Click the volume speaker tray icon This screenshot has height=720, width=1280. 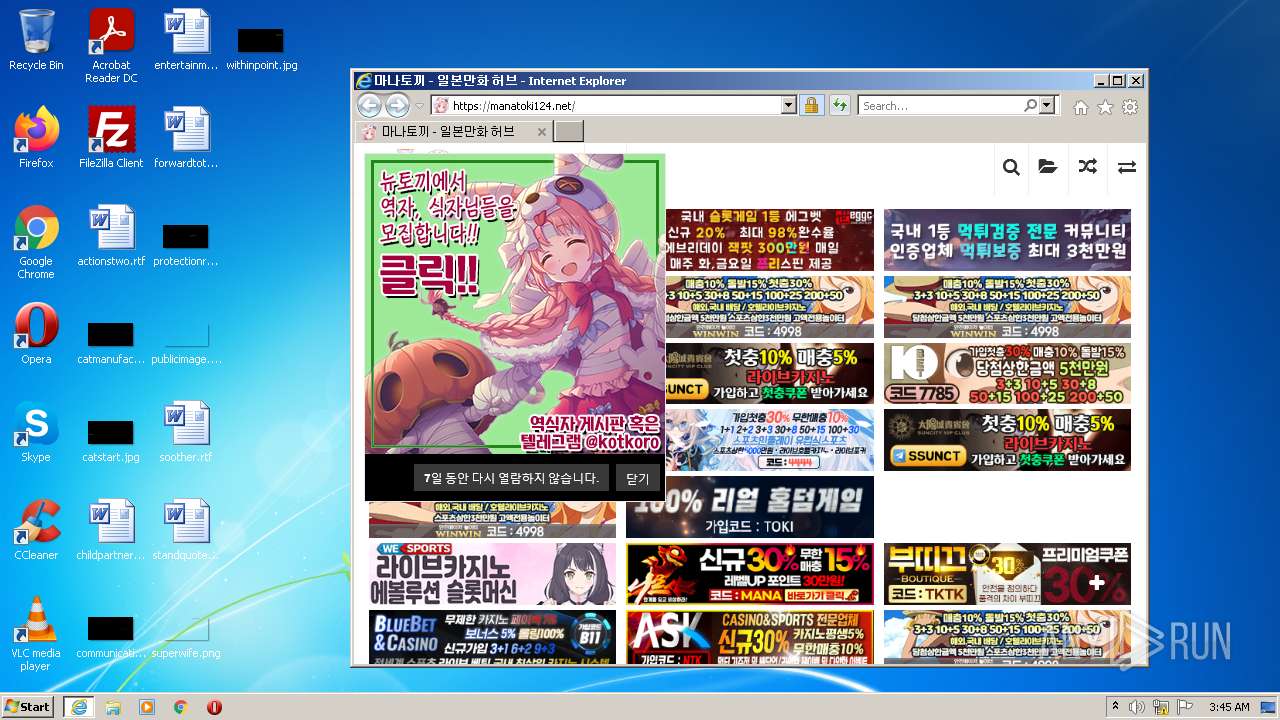pos(1138,707)
